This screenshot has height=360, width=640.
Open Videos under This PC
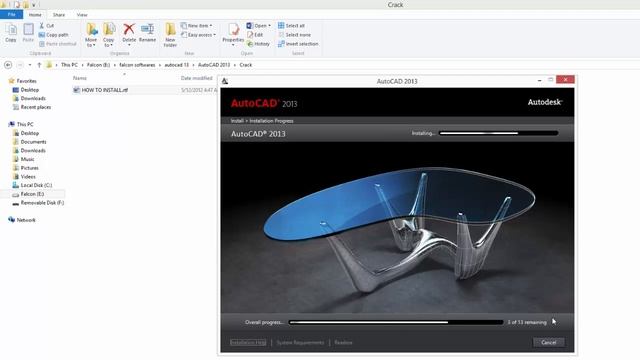pos(24,176)
